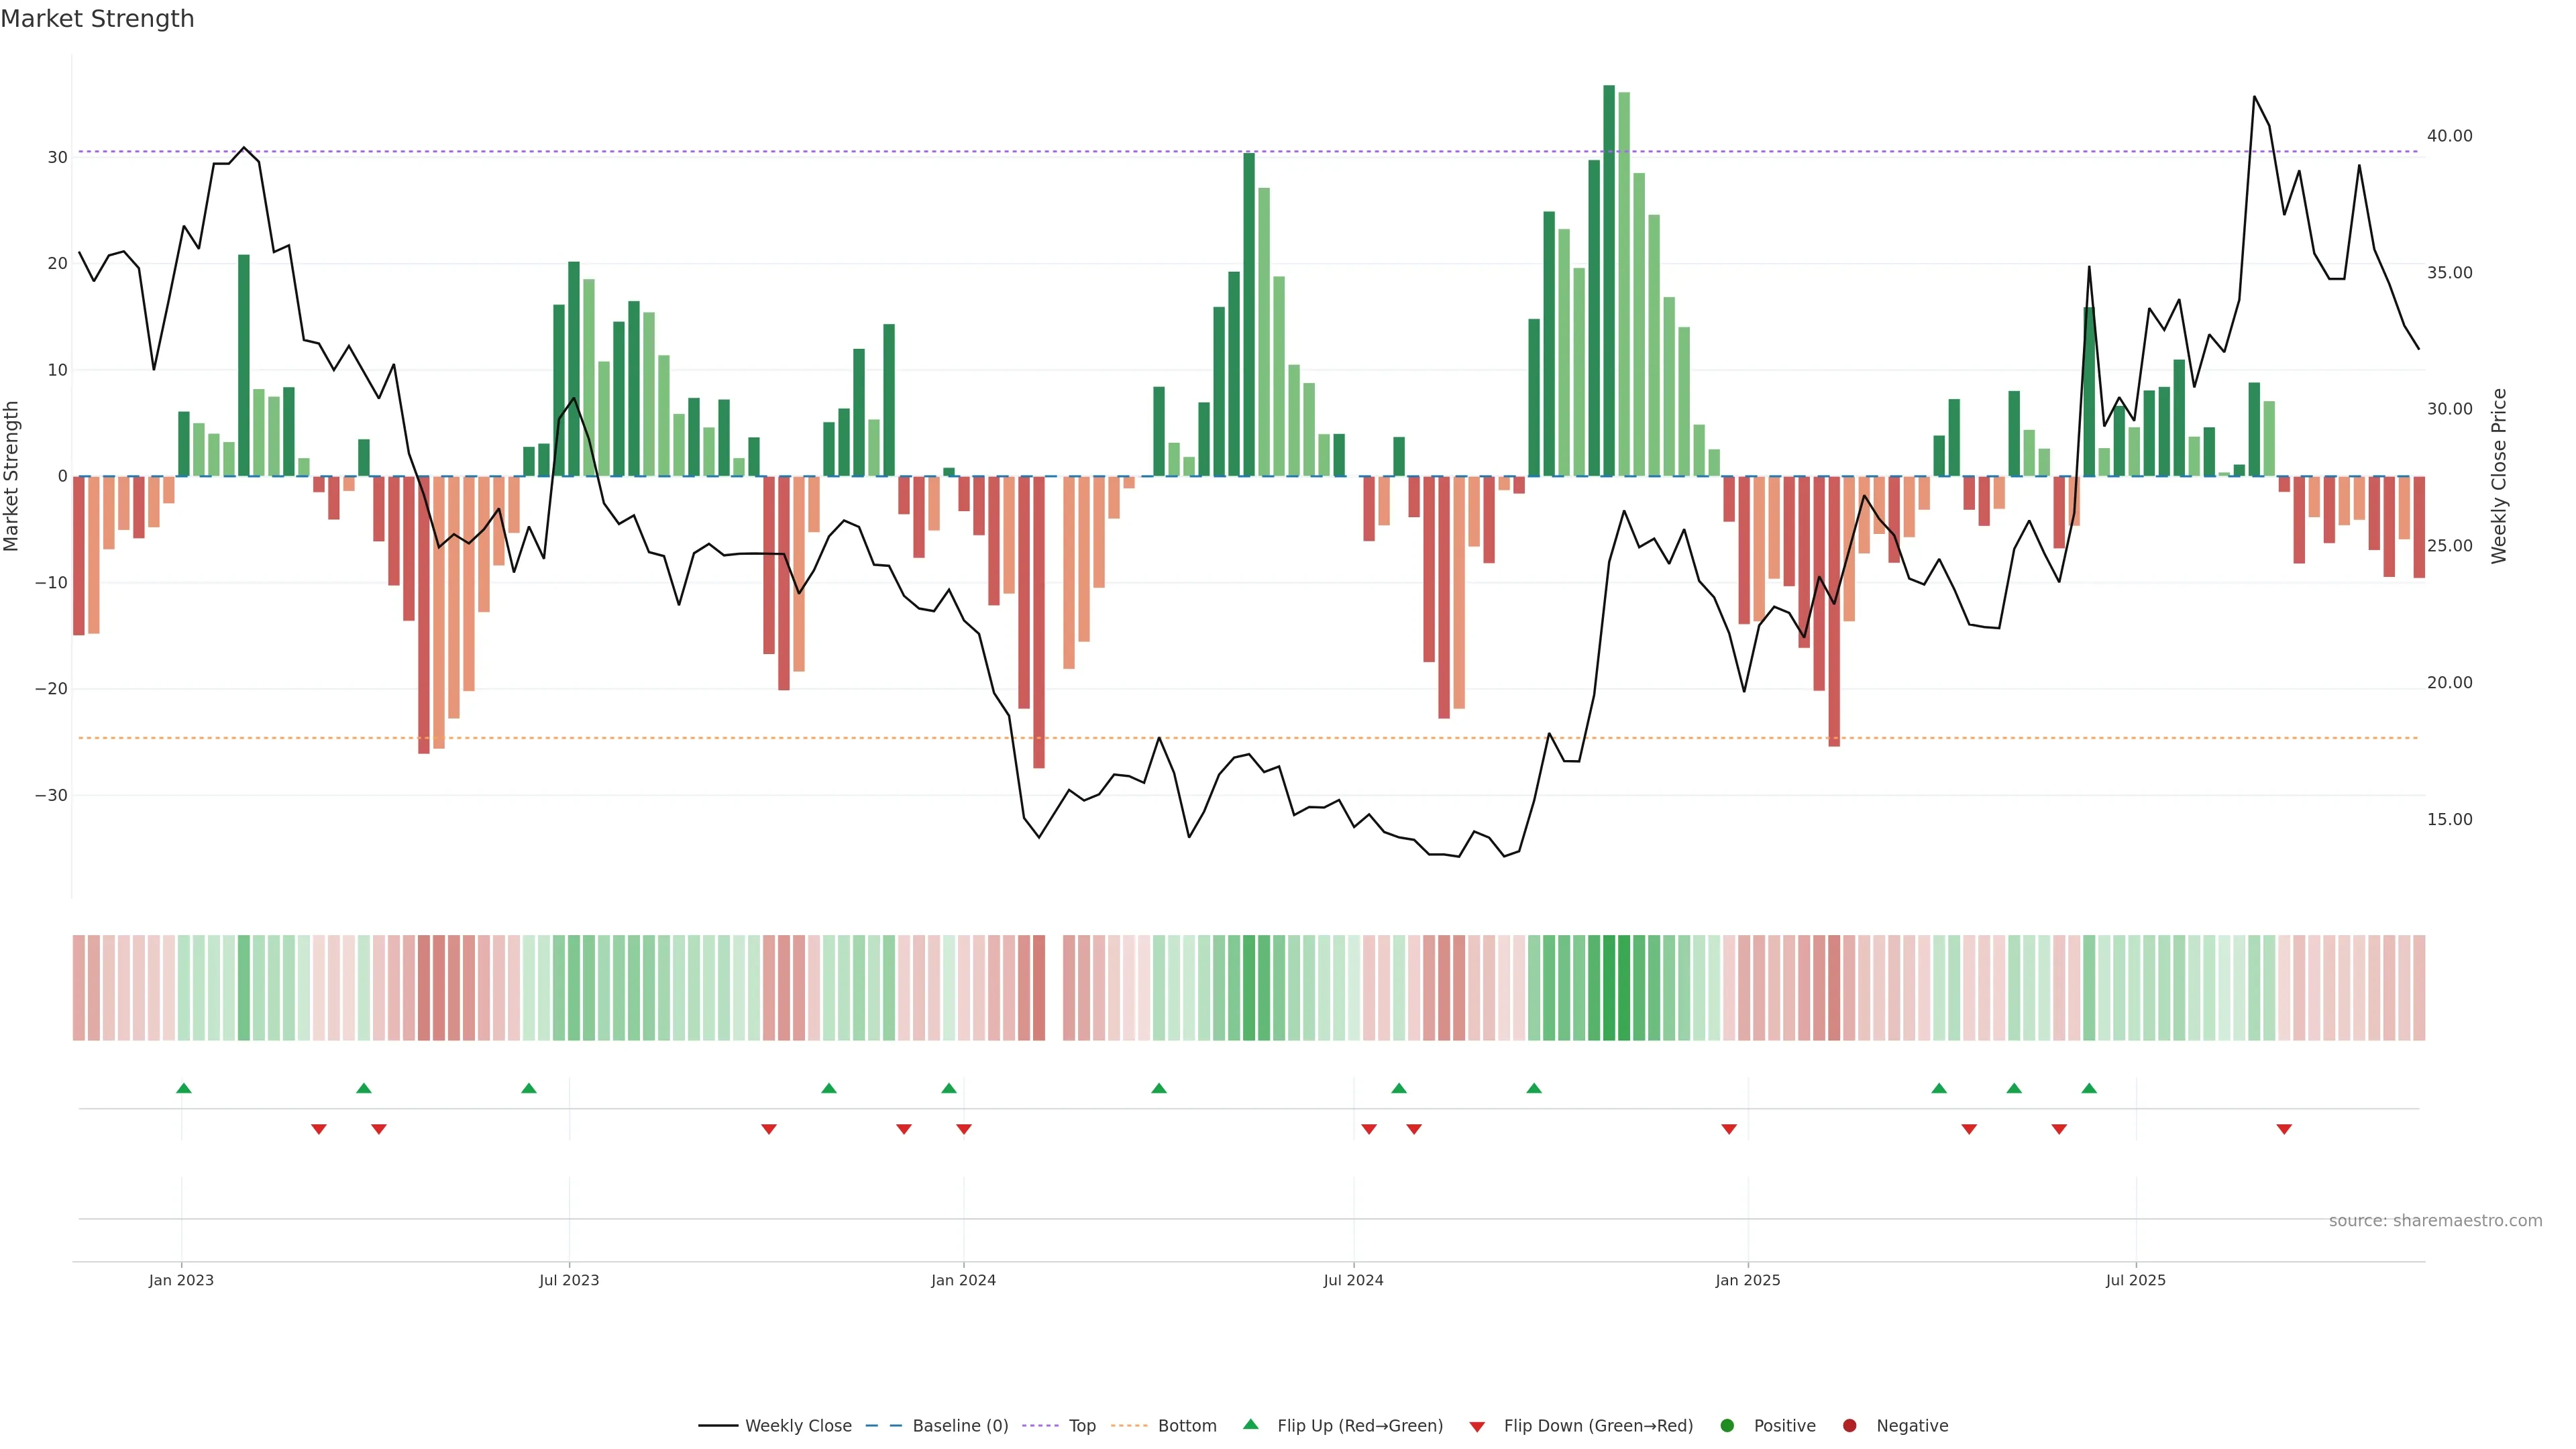2576x1449 pixels.
Task: Click the red Flip Down triangle legend icon
Action: tap(1476, 1426)
